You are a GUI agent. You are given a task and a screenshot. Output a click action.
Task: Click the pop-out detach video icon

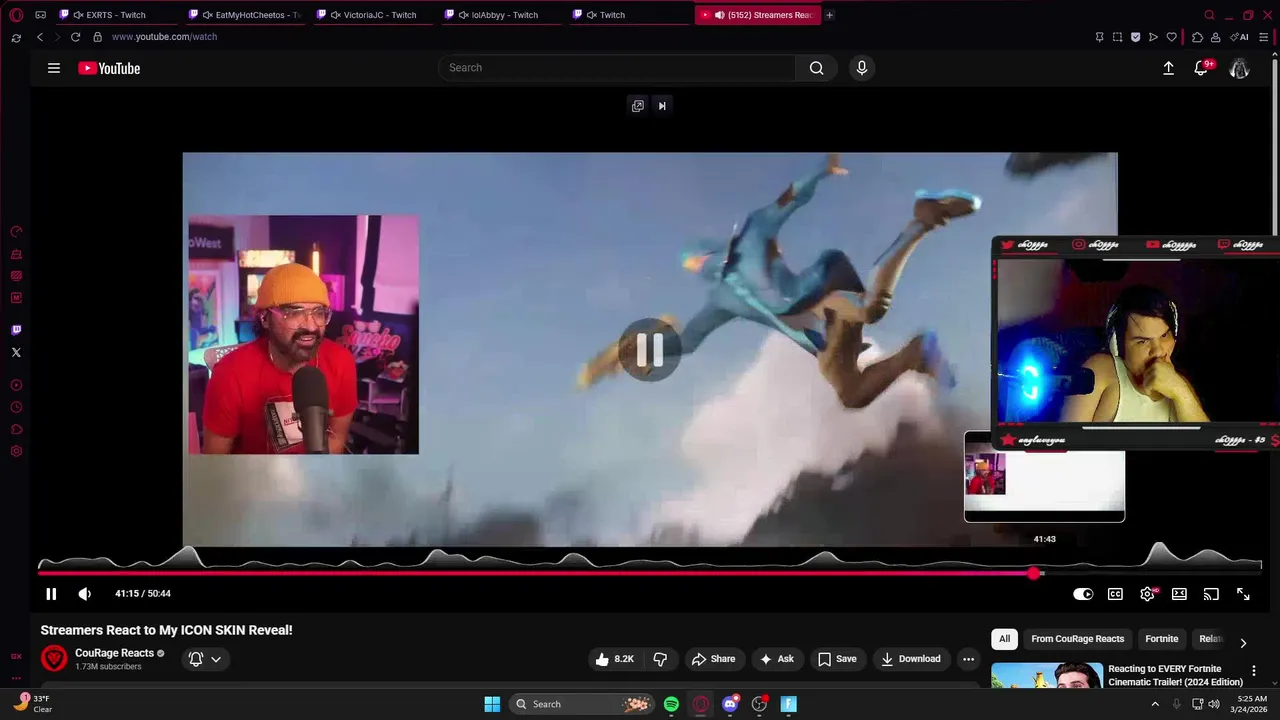click(x=638, y=106)
